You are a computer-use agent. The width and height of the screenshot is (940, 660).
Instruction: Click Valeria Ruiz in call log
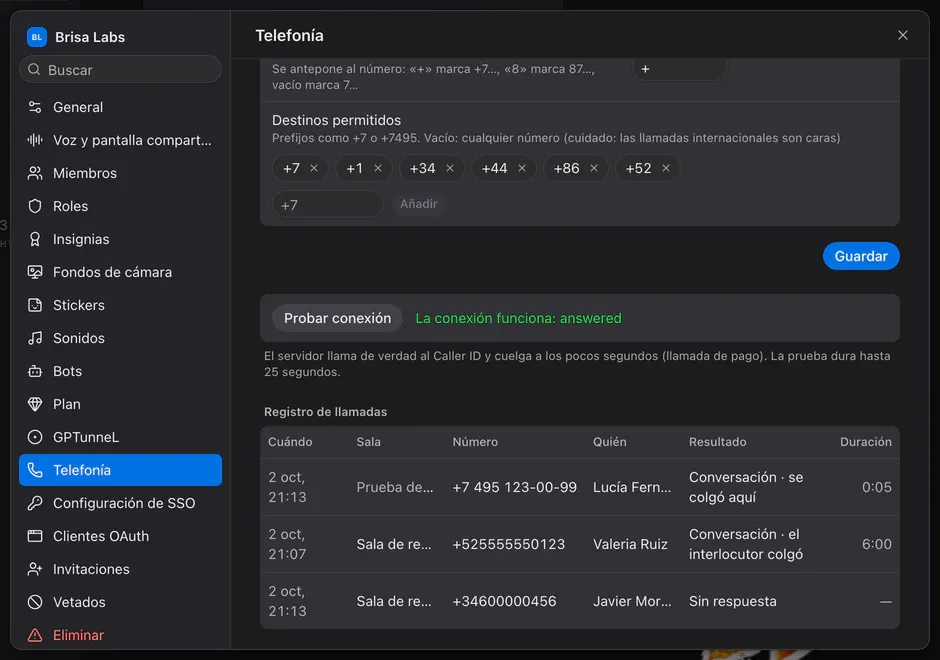coord(630,544)
